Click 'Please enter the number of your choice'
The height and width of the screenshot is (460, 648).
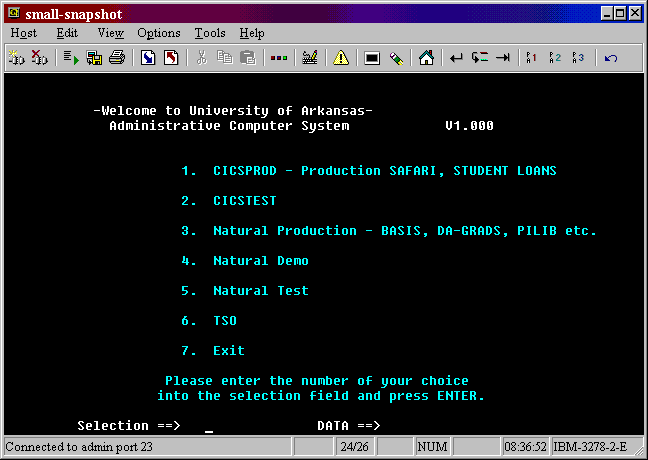(x=317, y=381)
